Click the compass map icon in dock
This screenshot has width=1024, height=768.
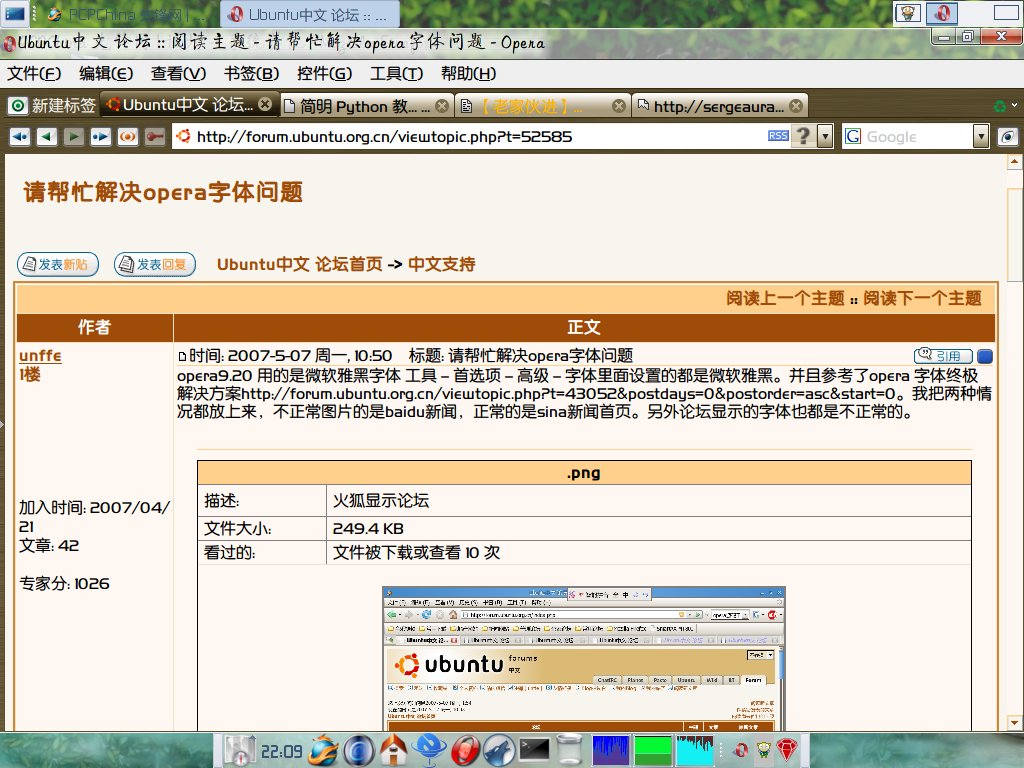tap(240, 750)
